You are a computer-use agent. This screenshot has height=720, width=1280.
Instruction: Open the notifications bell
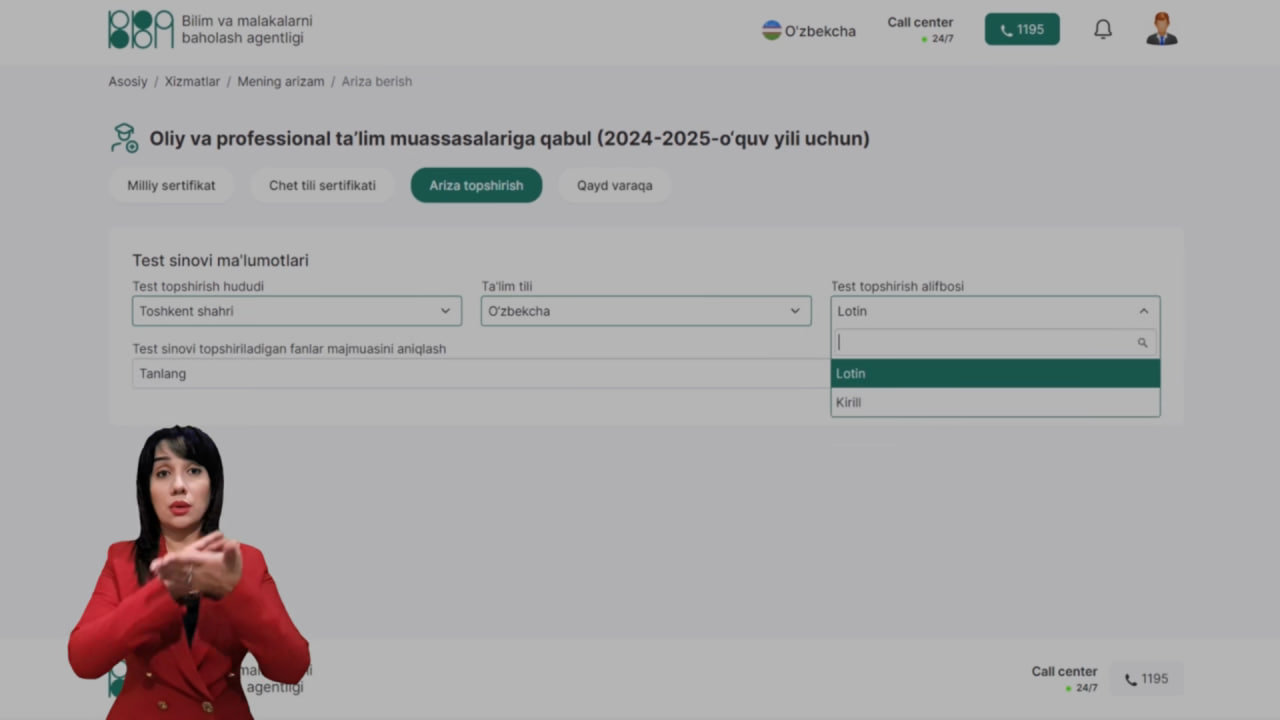[1103, 30]
